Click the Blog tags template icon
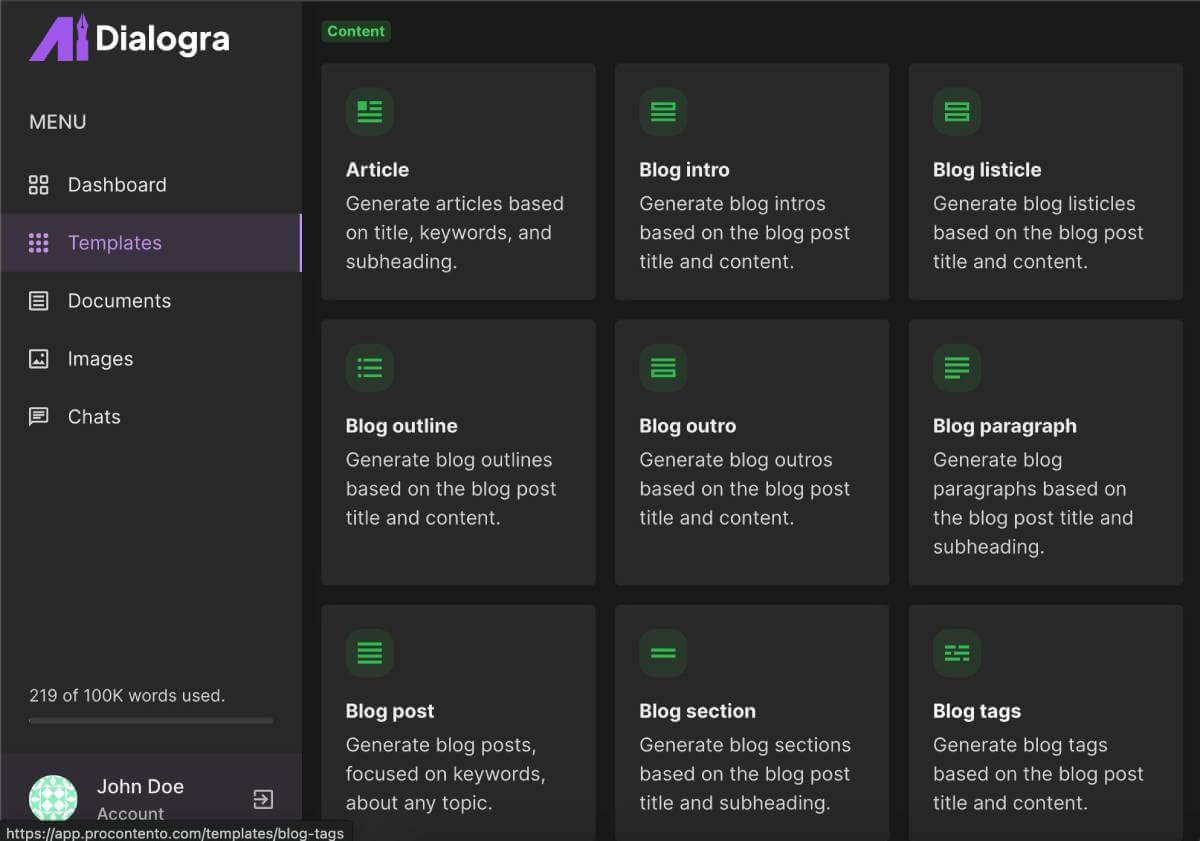The width and height of the screenshot is (1200, 841). (x=957, y=653)
